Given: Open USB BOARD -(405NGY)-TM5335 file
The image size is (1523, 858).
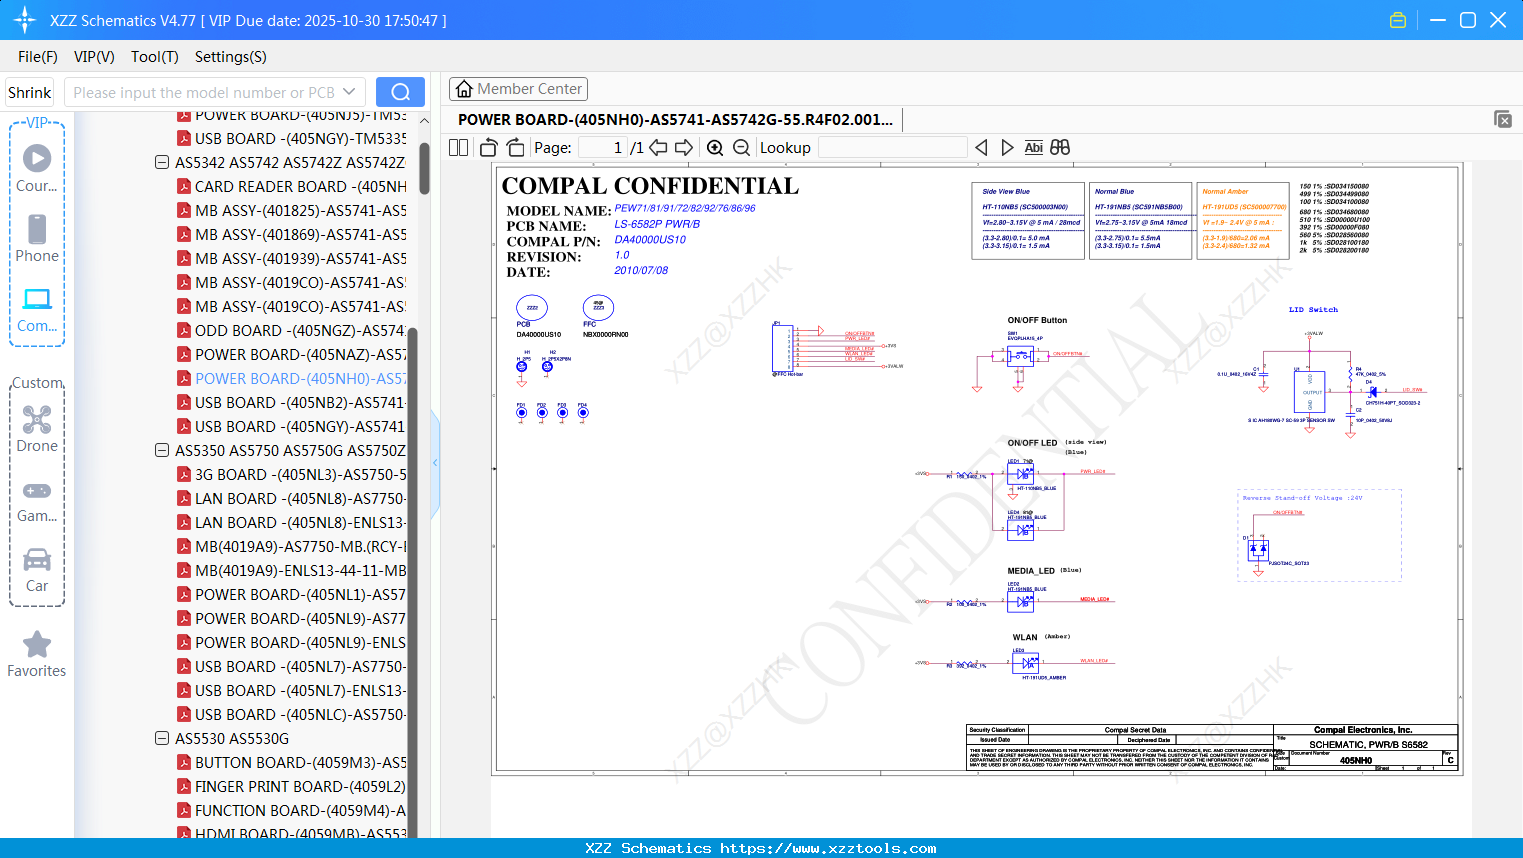Looking at the screenshot, I should tap(300, 138).
